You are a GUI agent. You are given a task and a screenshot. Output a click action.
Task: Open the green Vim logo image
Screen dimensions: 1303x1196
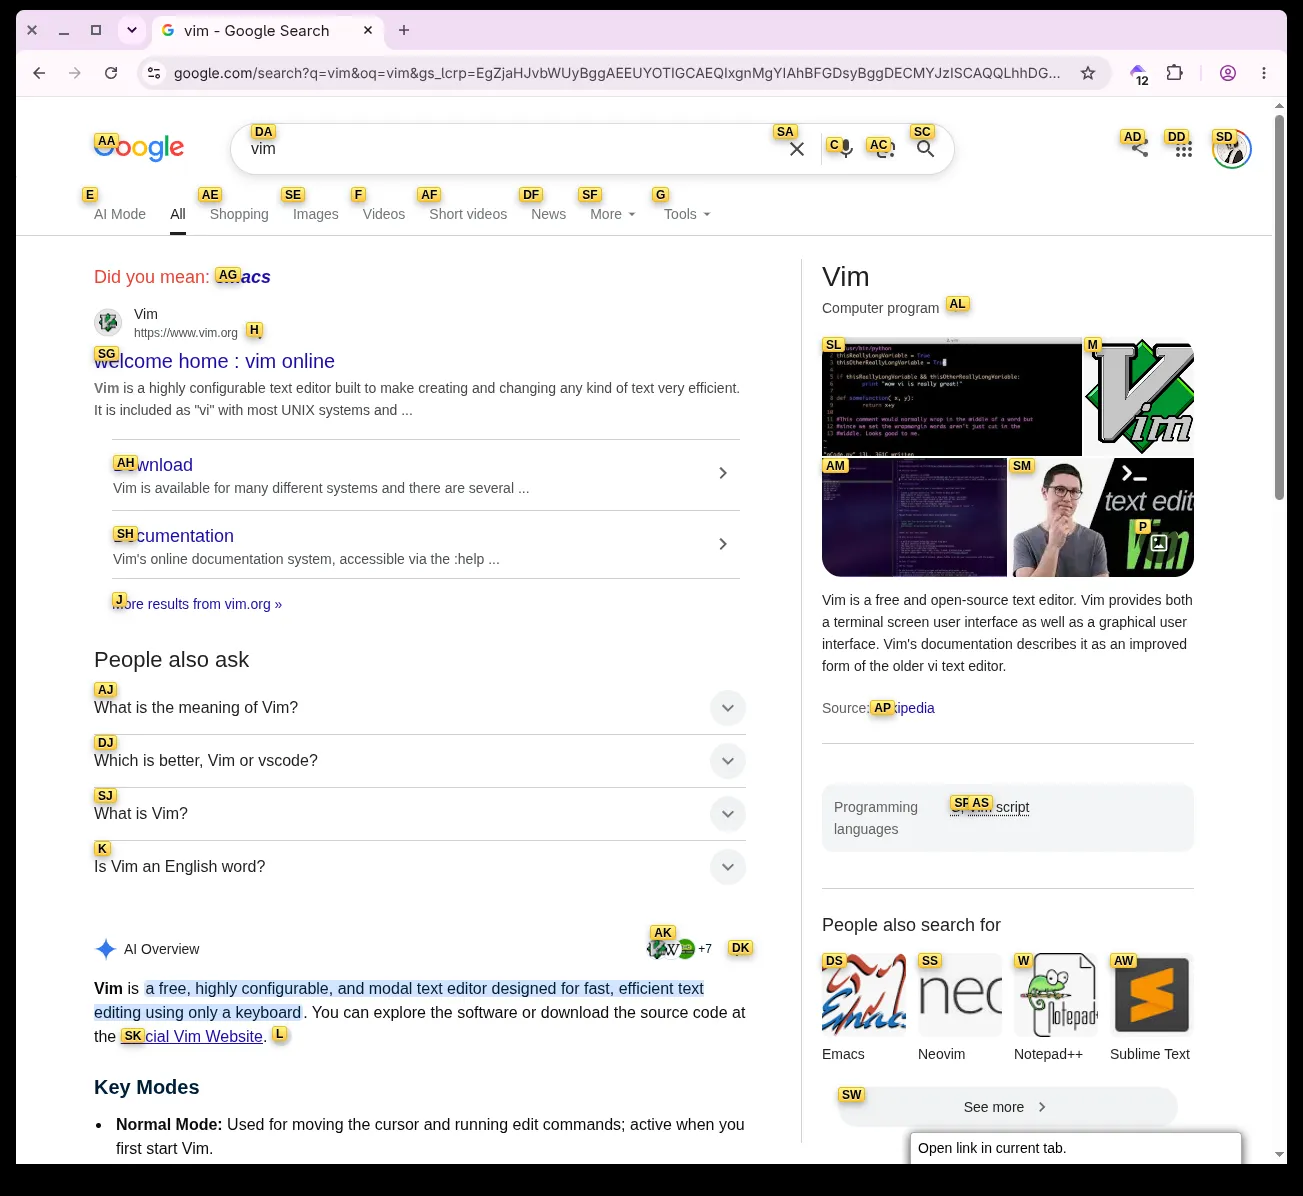coord(1140,396)
